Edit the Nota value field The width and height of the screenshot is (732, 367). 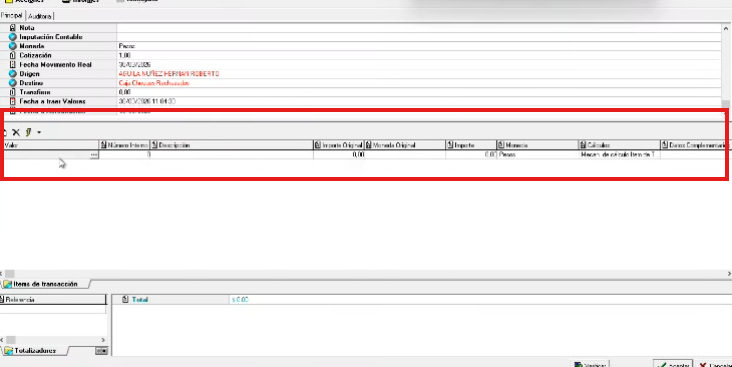coord(419,28)
